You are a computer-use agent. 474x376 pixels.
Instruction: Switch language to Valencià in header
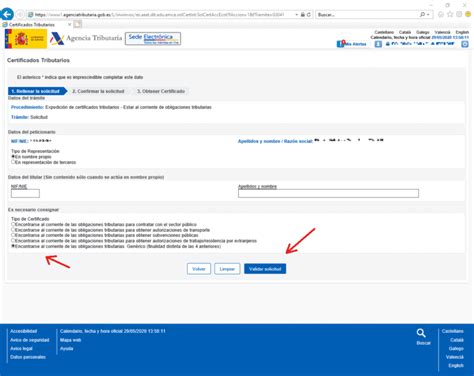(442, 32)
